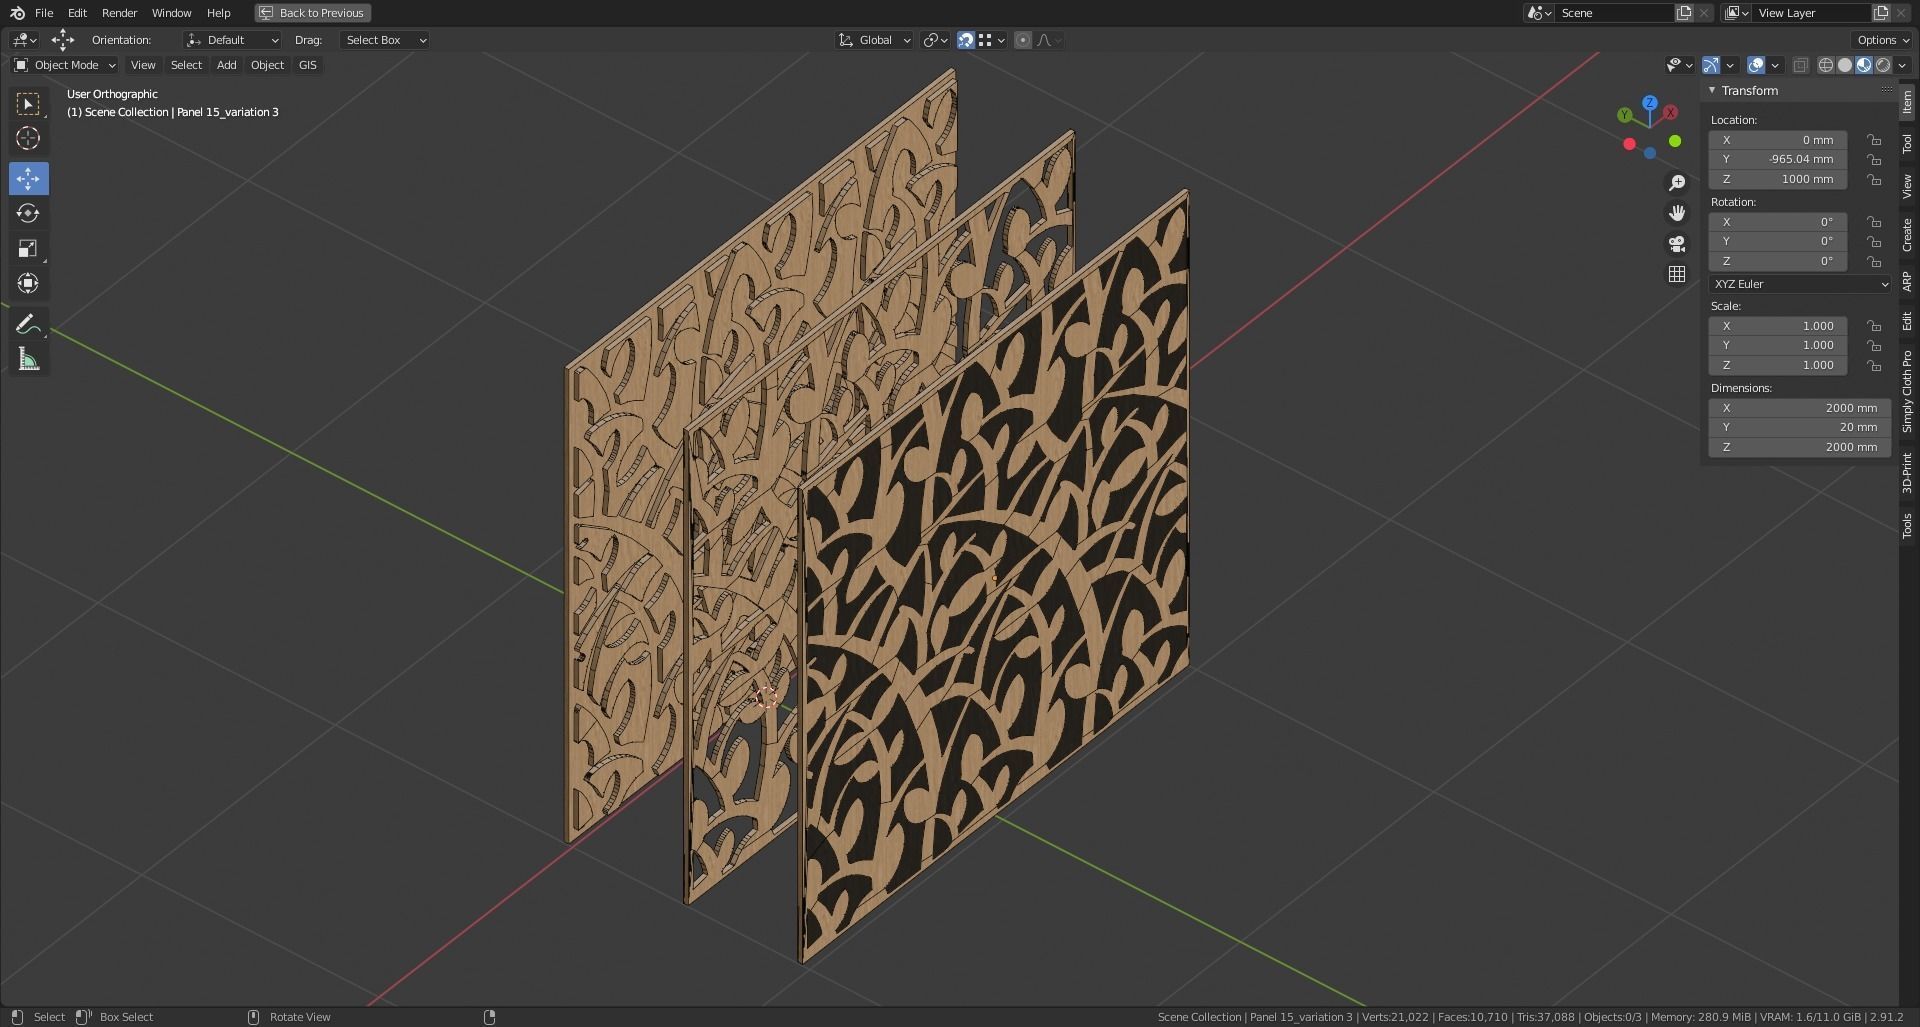The width and height of the screenshot is (1920, 1027).
Task: Switch perspective/orthographic grid gizmo
Action: pyautogui.click(x=1677, y=274)
